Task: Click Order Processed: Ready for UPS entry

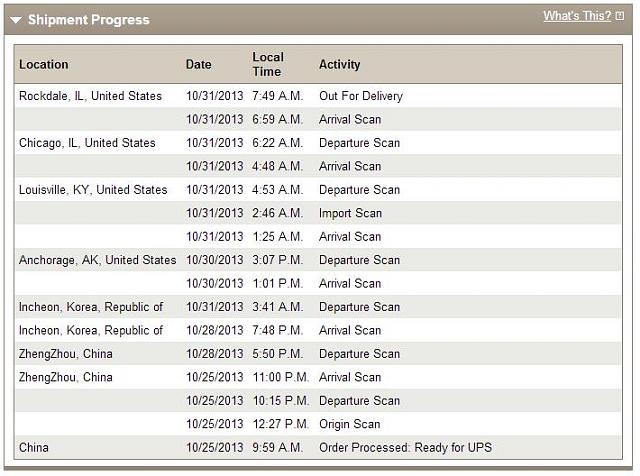Action: (x=405, y=447)
